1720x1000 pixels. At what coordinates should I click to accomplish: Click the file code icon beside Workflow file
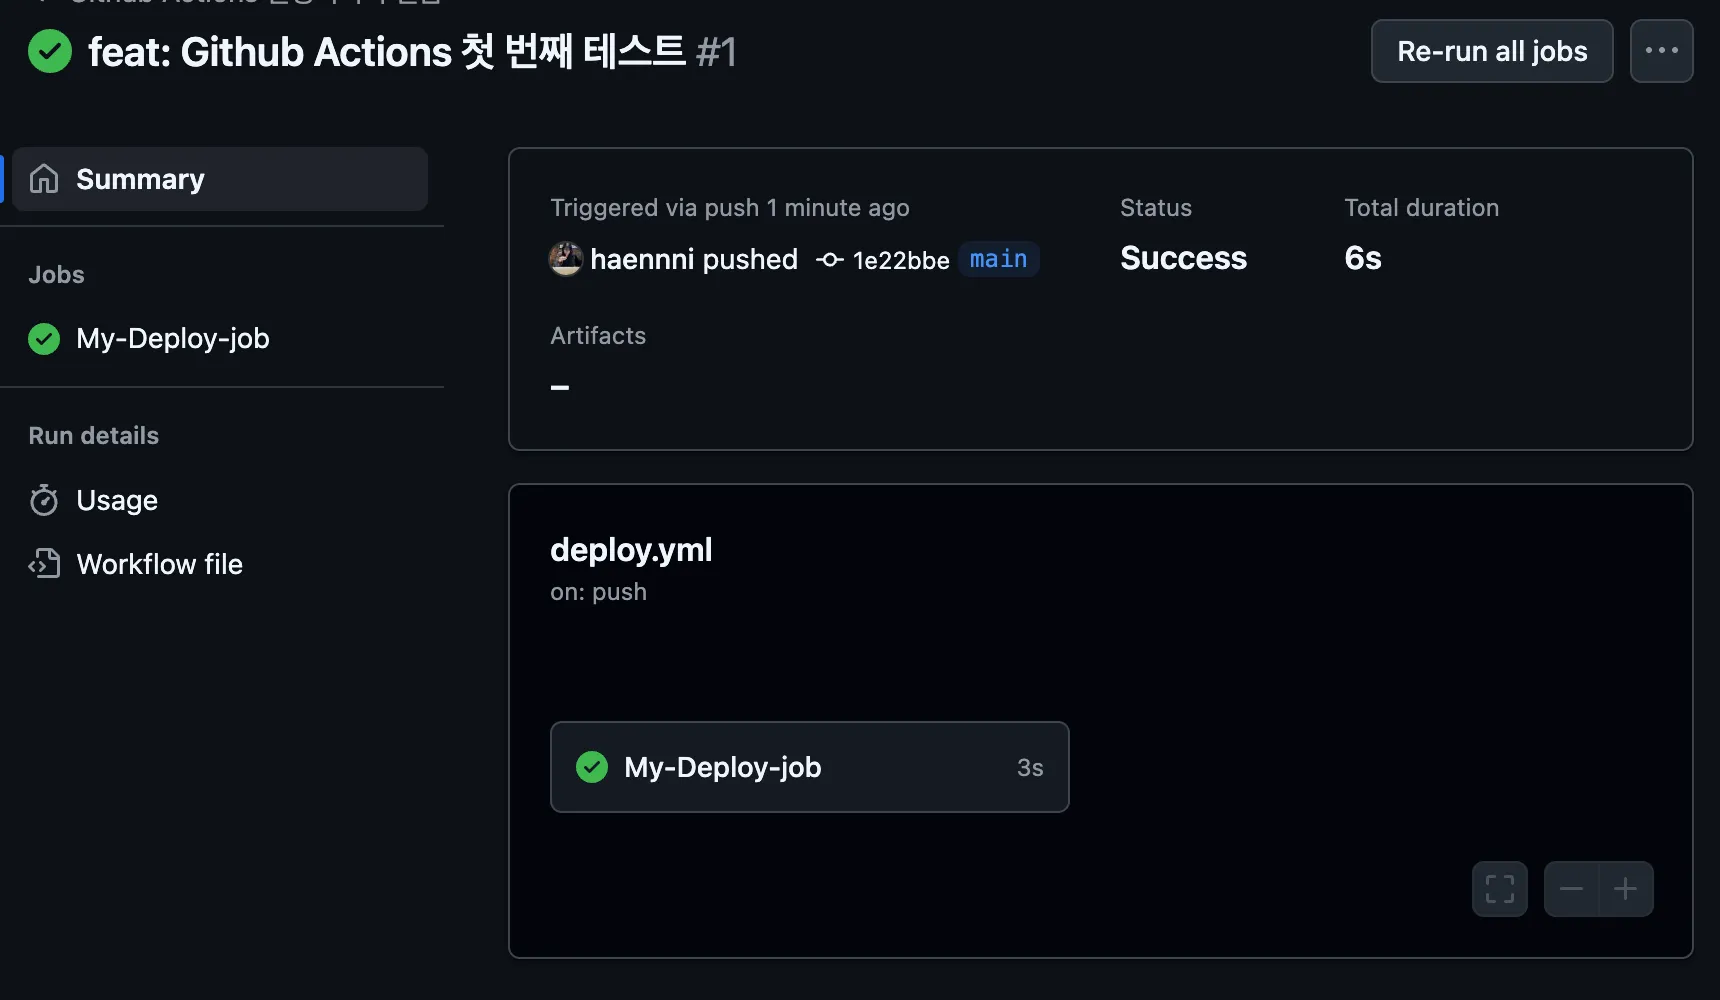44,564
